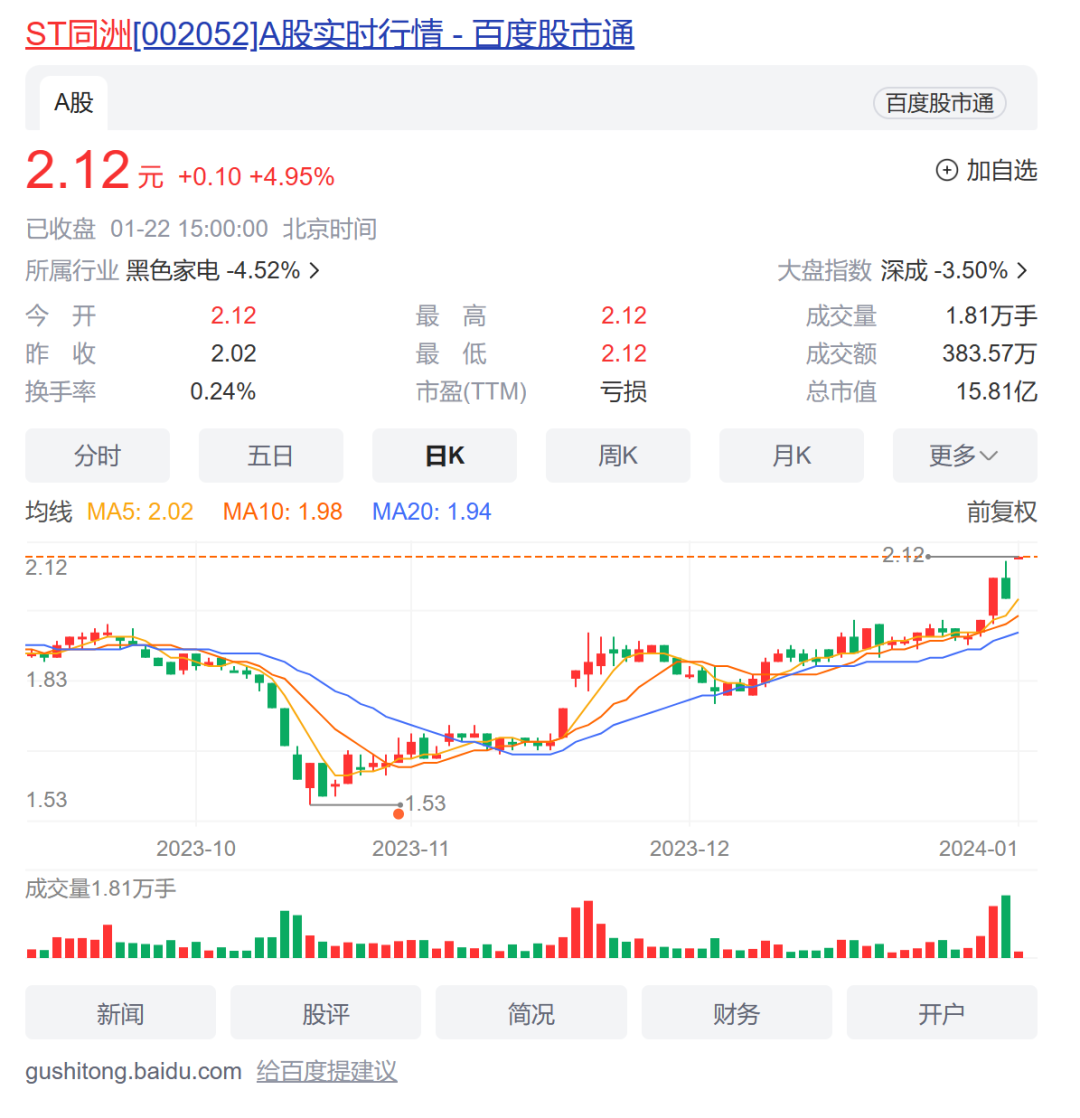Image resolution: width=1080 pixels, height=1118 pixels.
Task: Click the 1.83 price axis label
Action: click(x=46, y=679)
